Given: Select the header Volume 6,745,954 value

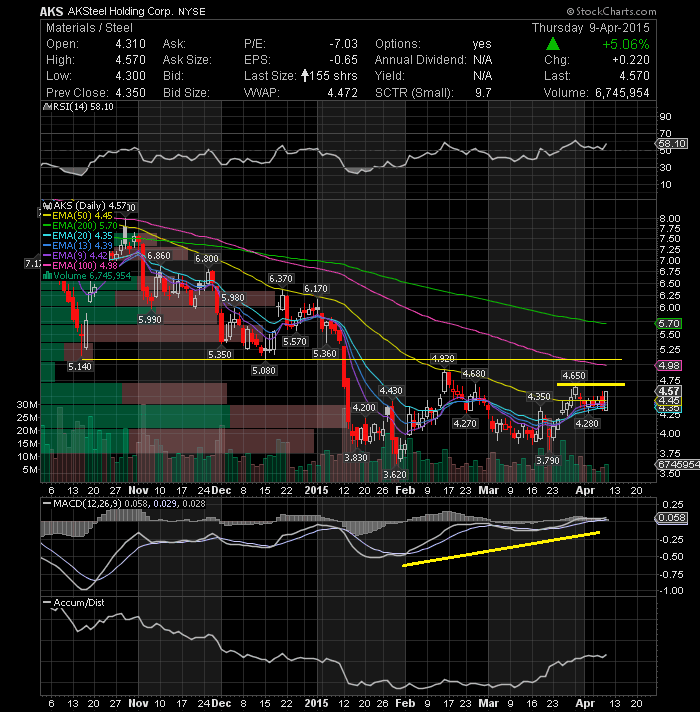Looking at the screenshot, I should point(622,92).
